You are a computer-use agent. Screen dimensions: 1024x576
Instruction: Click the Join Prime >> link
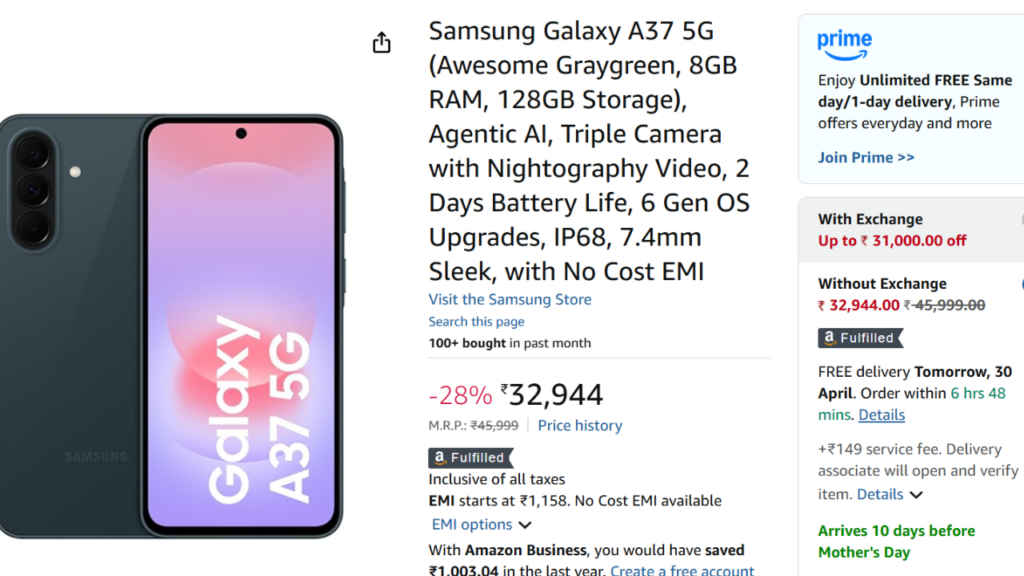[866, 157]
